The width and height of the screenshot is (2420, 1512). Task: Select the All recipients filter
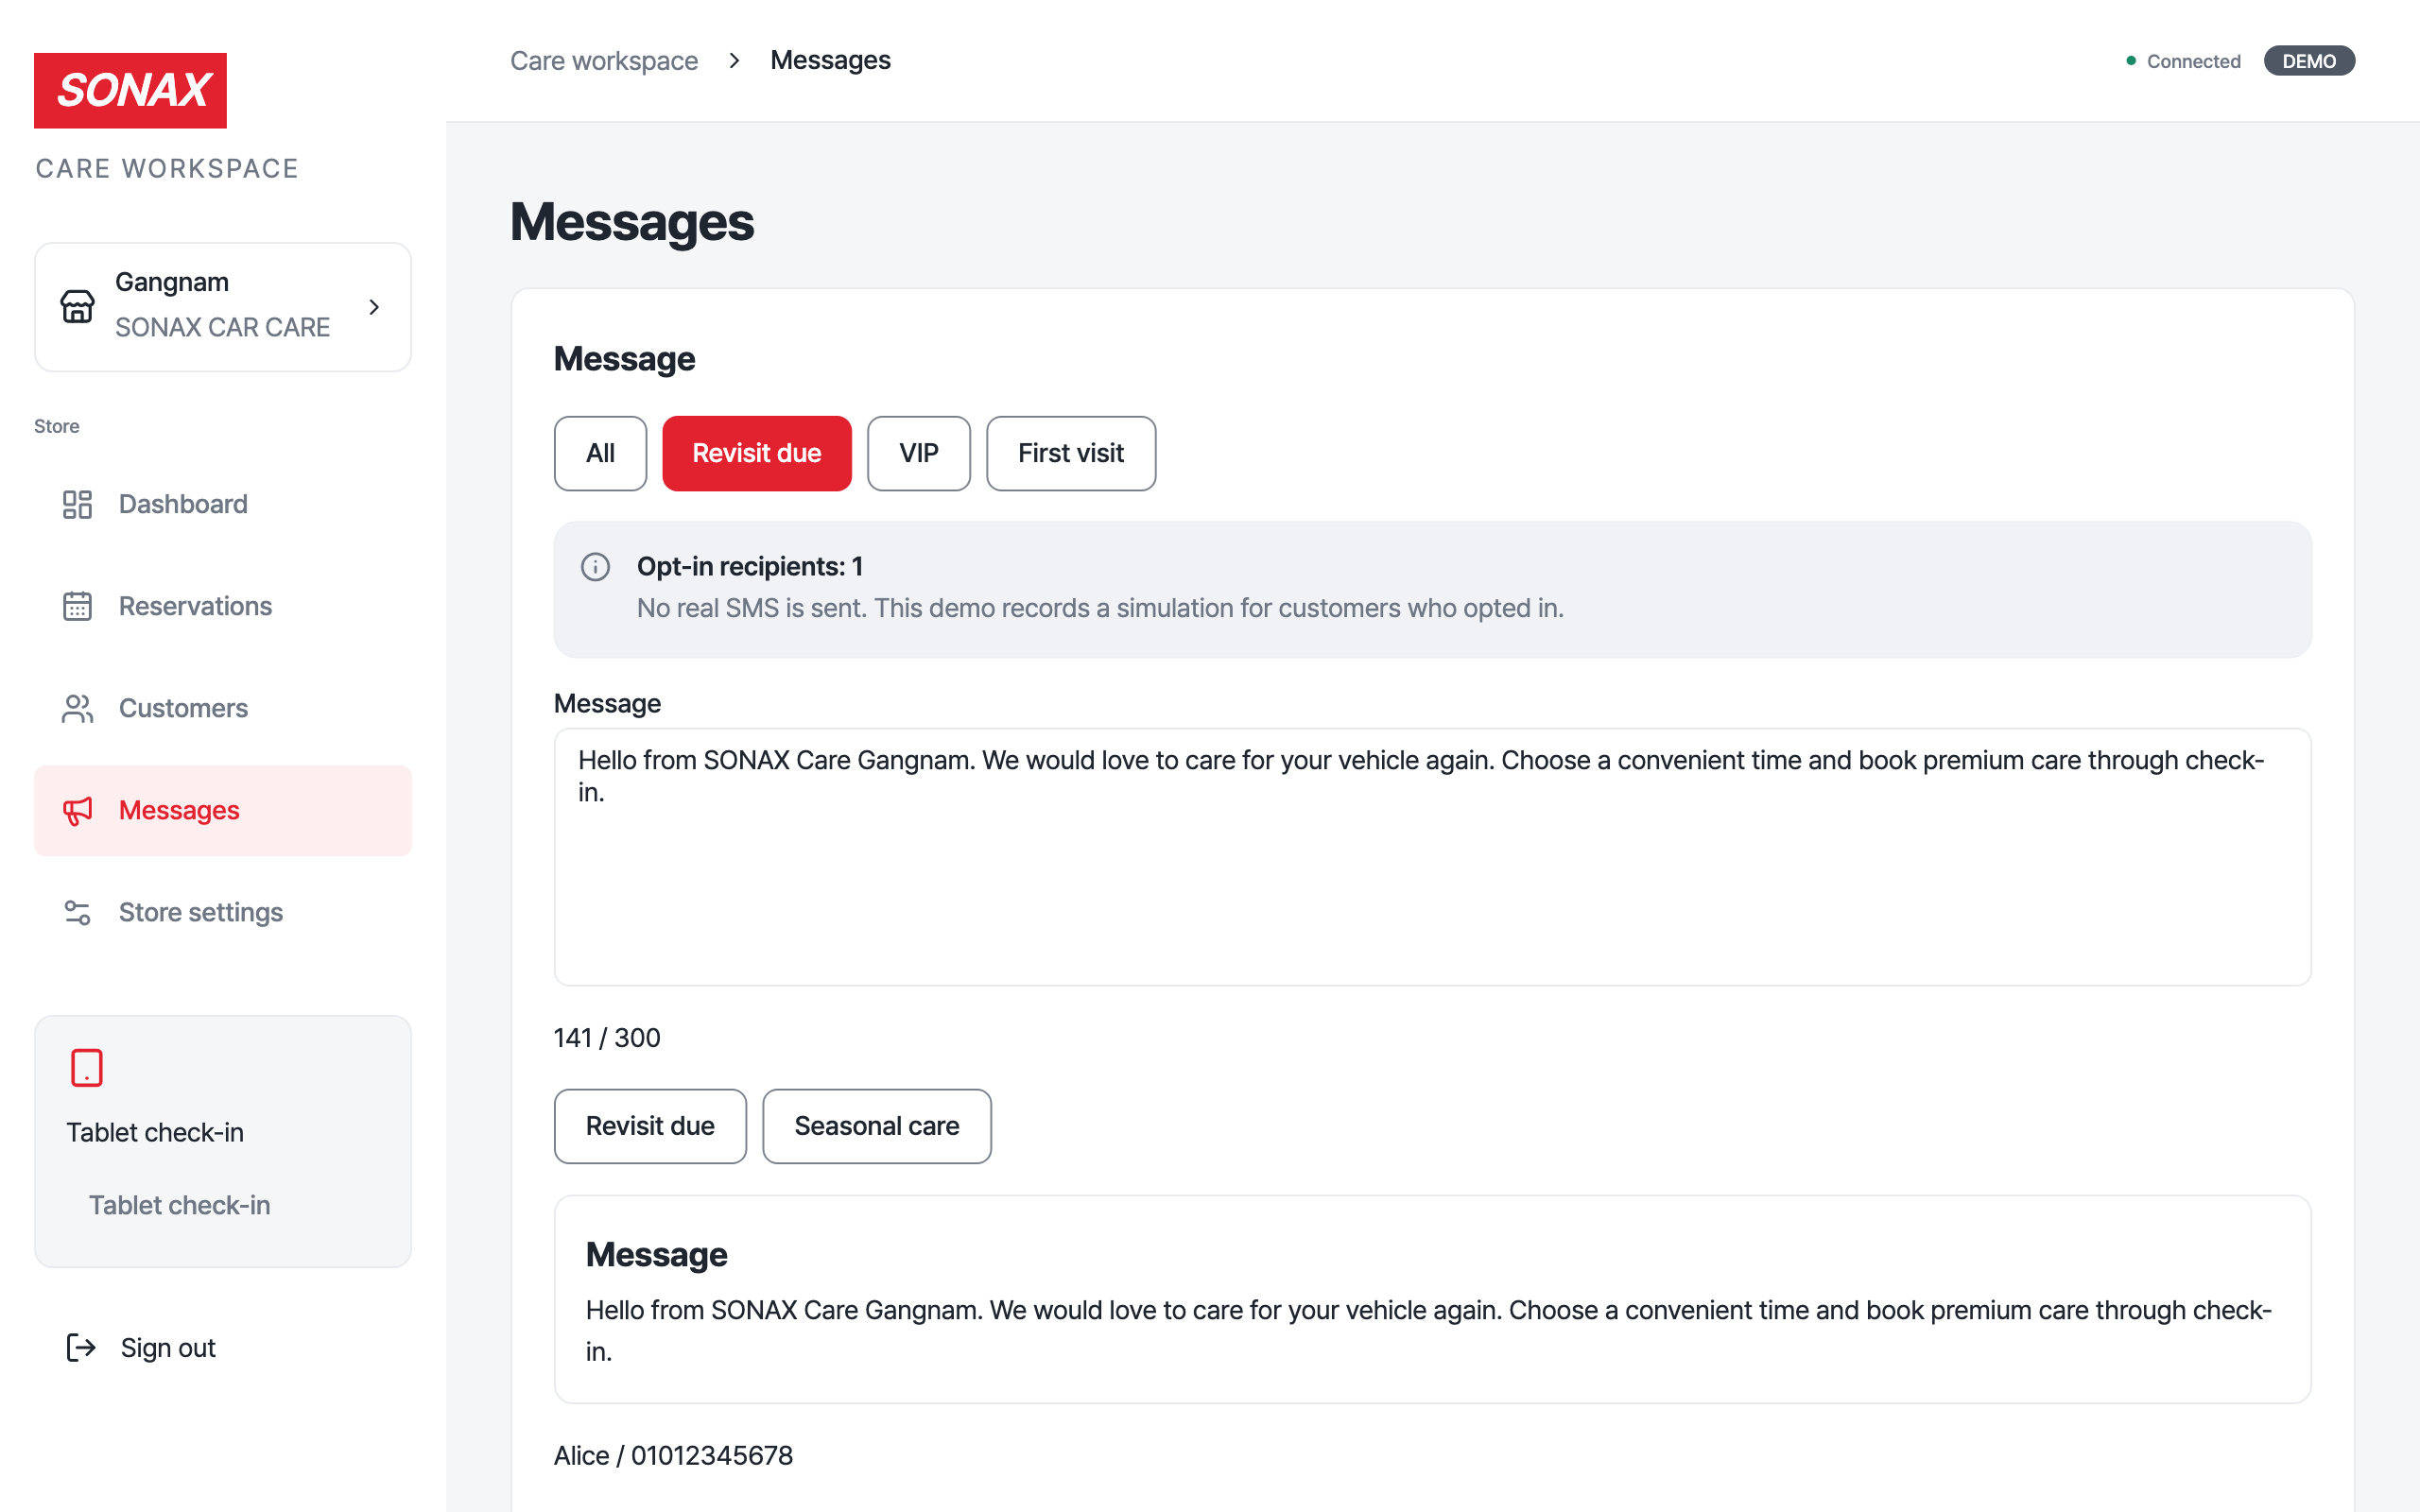tap(600, 453)
